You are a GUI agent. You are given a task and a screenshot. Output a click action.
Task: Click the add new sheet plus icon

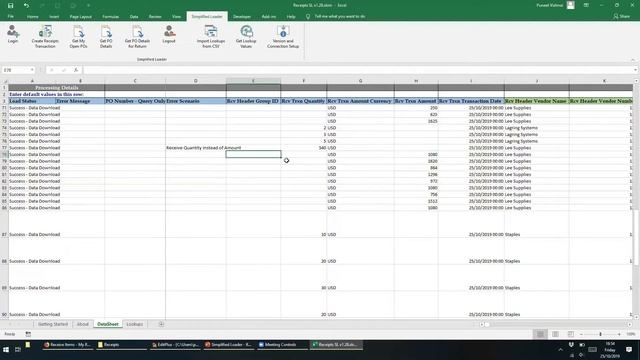tap(161, 324)
